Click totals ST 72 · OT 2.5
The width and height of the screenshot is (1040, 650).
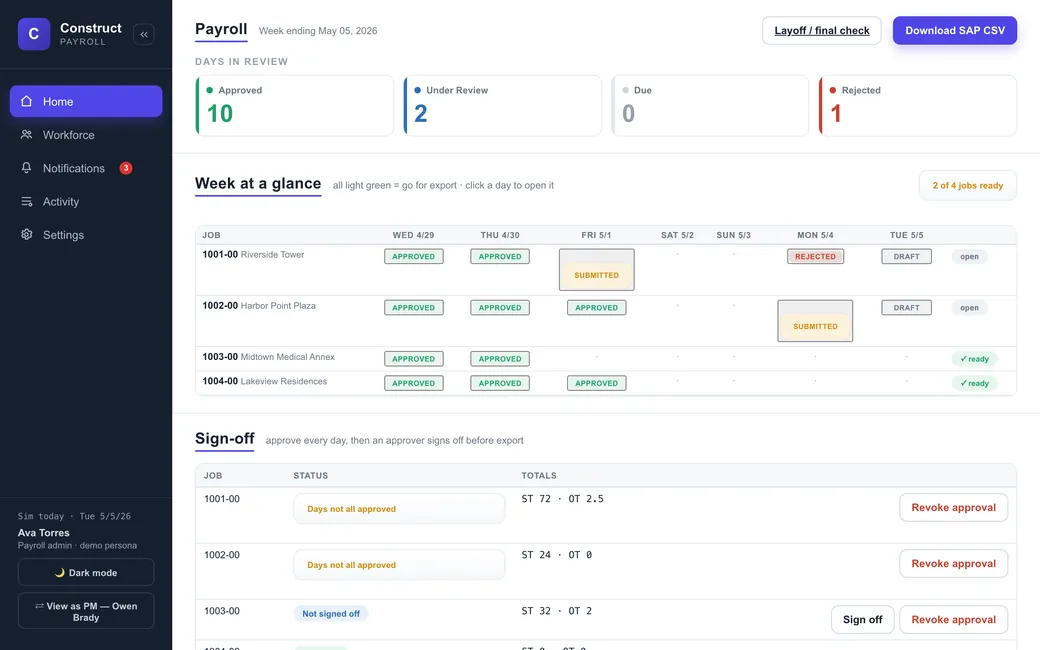562,499
